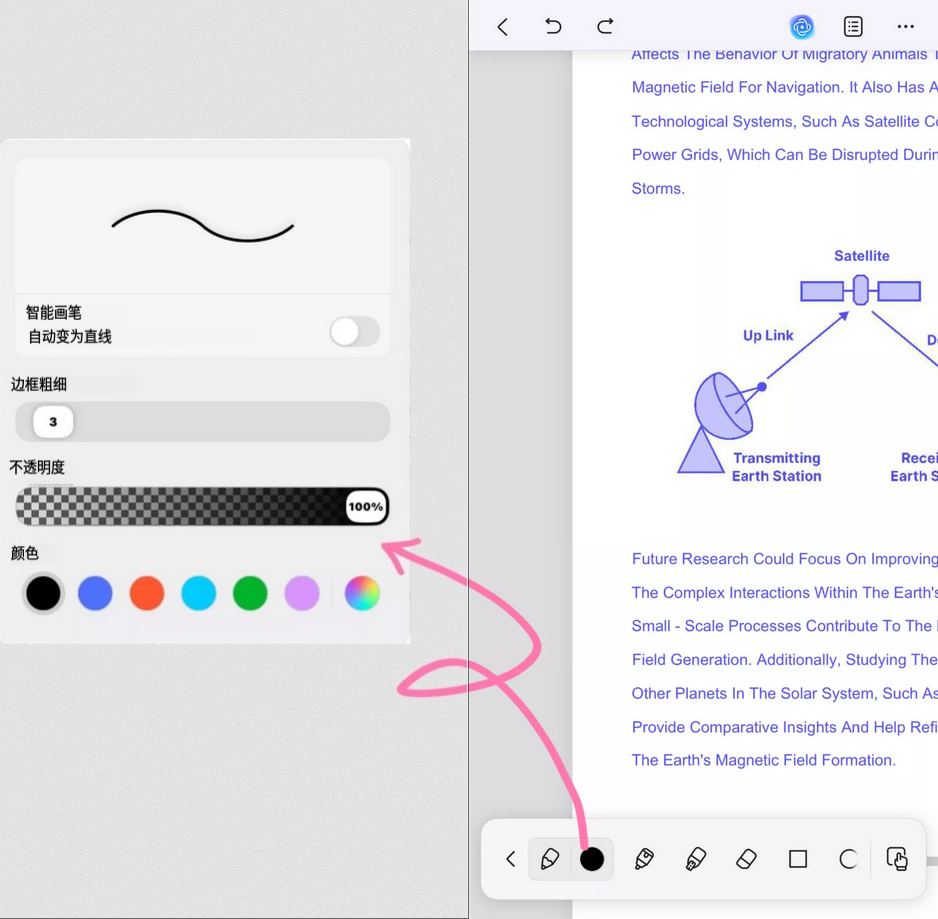
Task: Select the eraser tool
Action: [747, 859]
